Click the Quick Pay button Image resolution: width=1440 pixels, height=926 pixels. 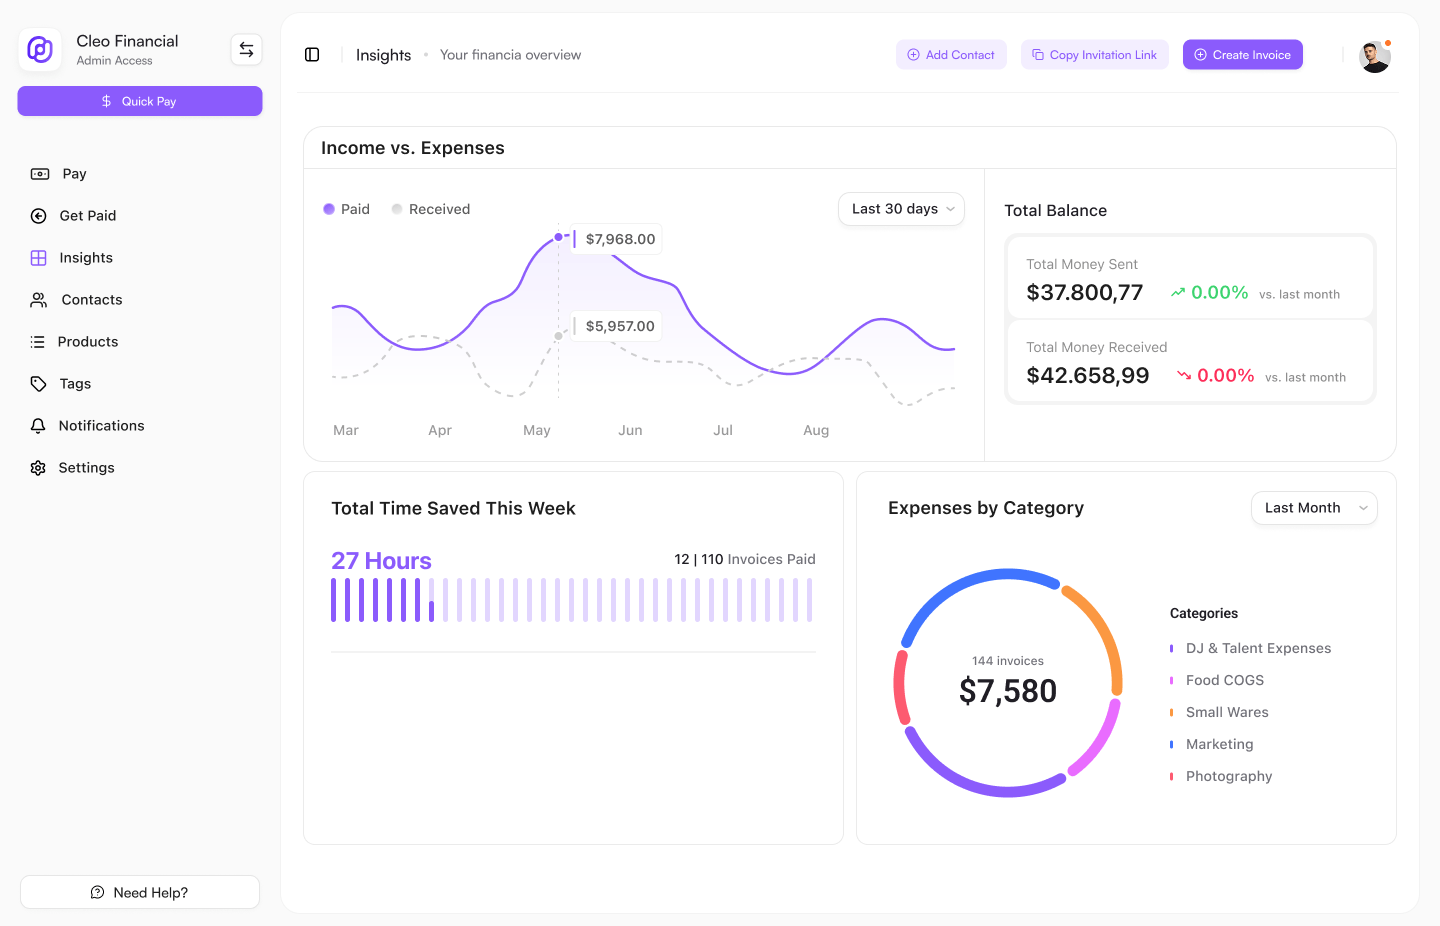pos(140,101)
